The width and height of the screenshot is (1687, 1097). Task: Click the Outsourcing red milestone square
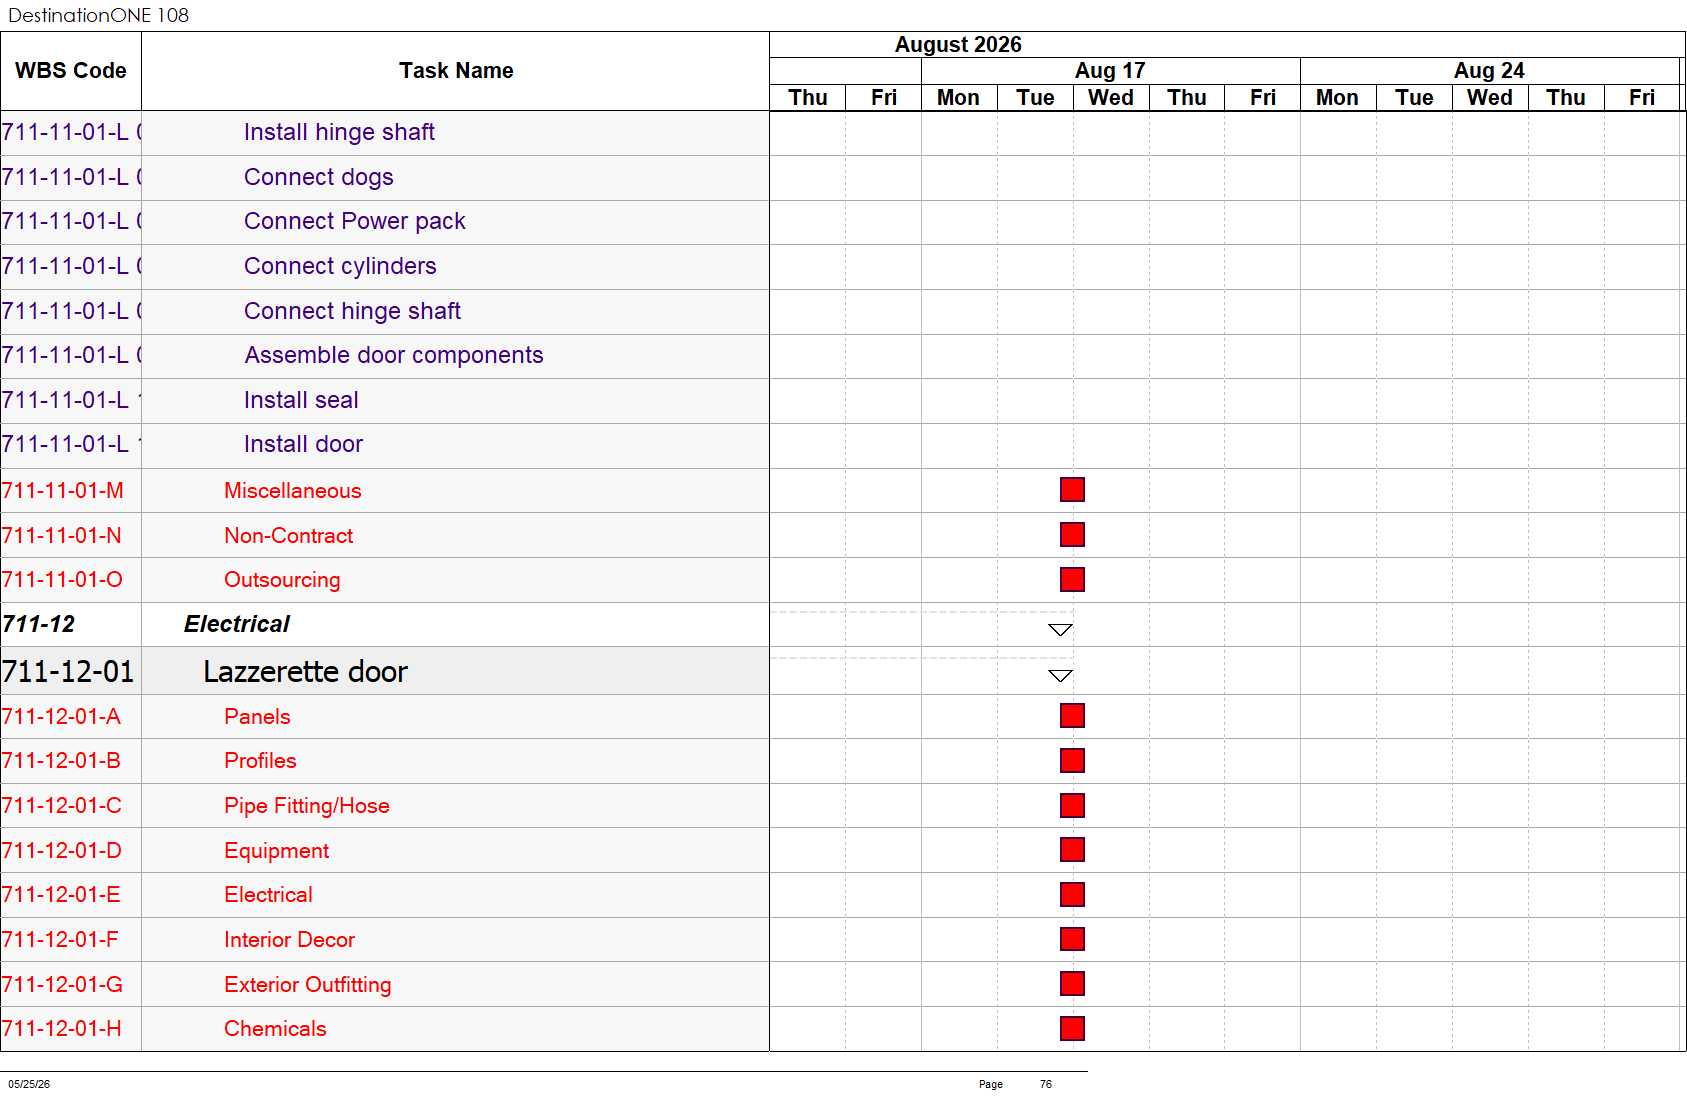point(1072,580)
